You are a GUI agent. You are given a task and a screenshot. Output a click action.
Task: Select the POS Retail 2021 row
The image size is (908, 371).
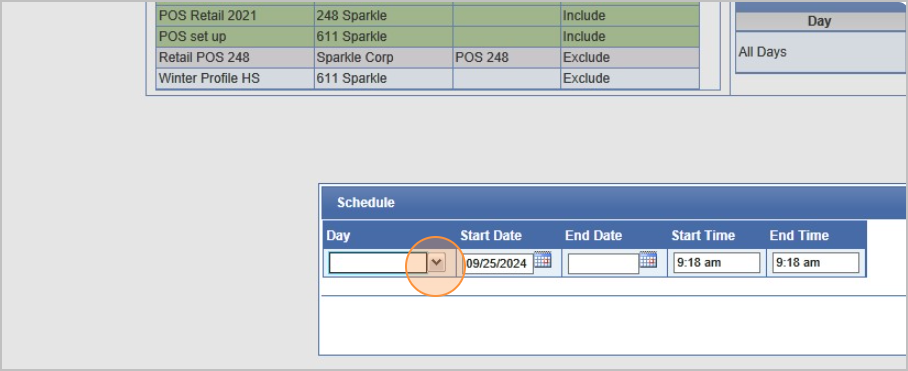427,16
